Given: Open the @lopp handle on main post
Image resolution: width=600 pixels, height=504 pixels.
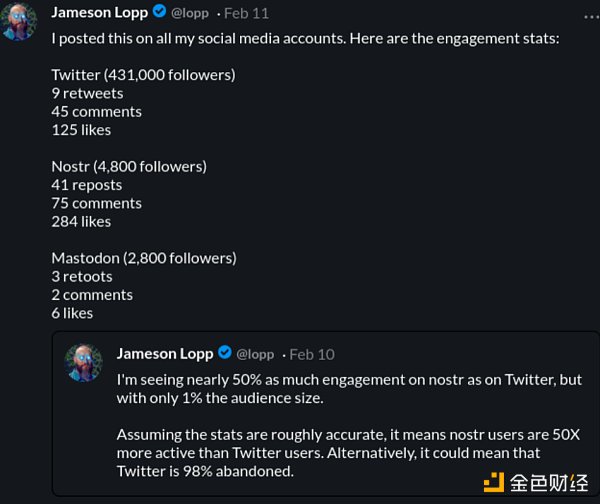Looking at the screenshot, I should coord(190,14).
